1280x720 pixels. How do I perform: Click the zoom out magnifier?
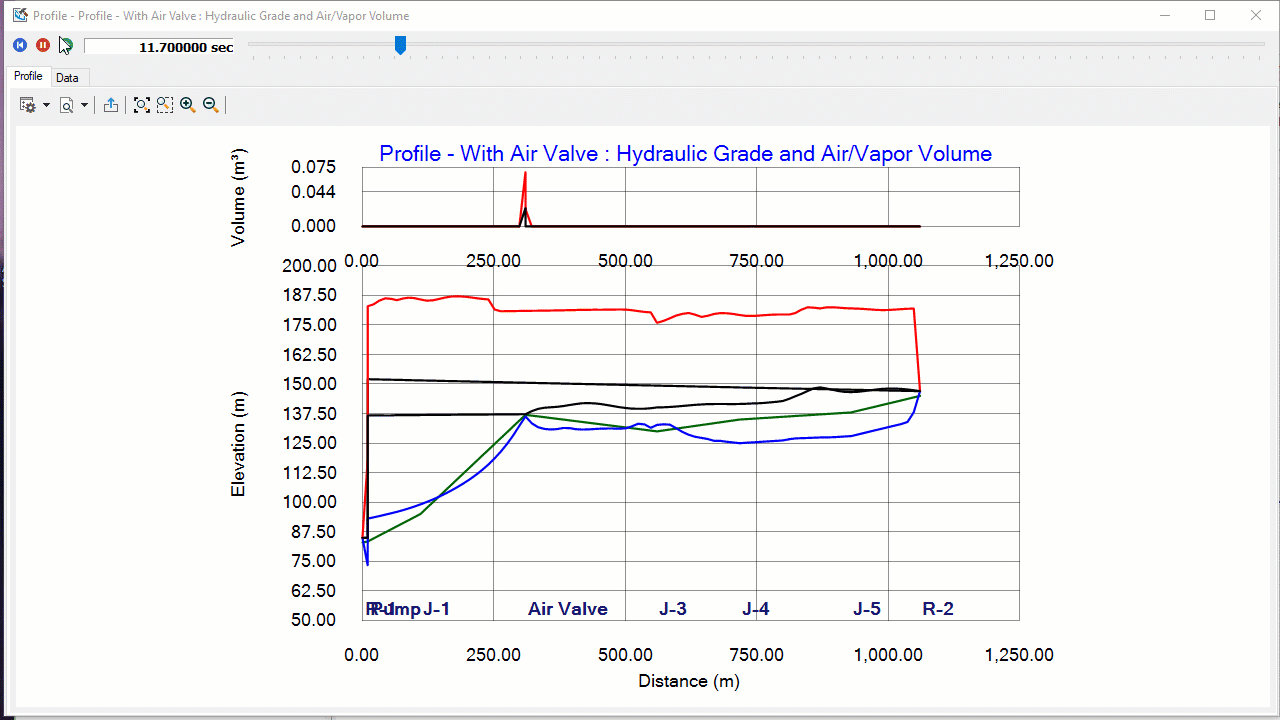click(x=210, y=105)
